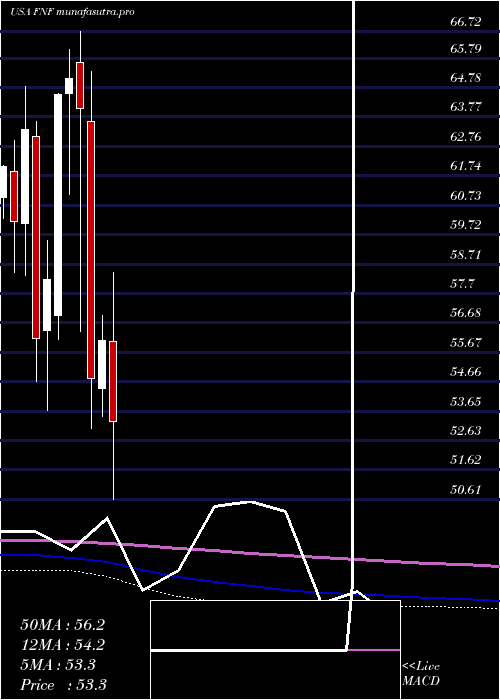500x700 pixels.
Task: Click the tall white candlestick reaching 64.5
Action: 58,205
